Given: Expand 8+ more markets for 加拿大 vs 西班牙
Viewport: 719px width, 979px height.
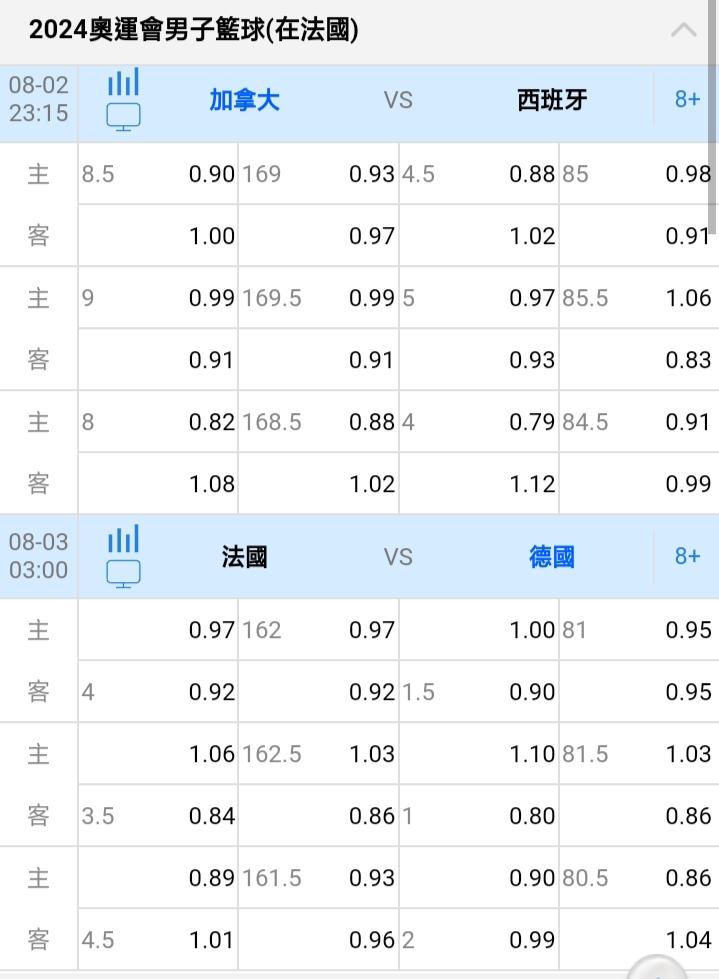Looking at the screenshot, I should [687, 100].
